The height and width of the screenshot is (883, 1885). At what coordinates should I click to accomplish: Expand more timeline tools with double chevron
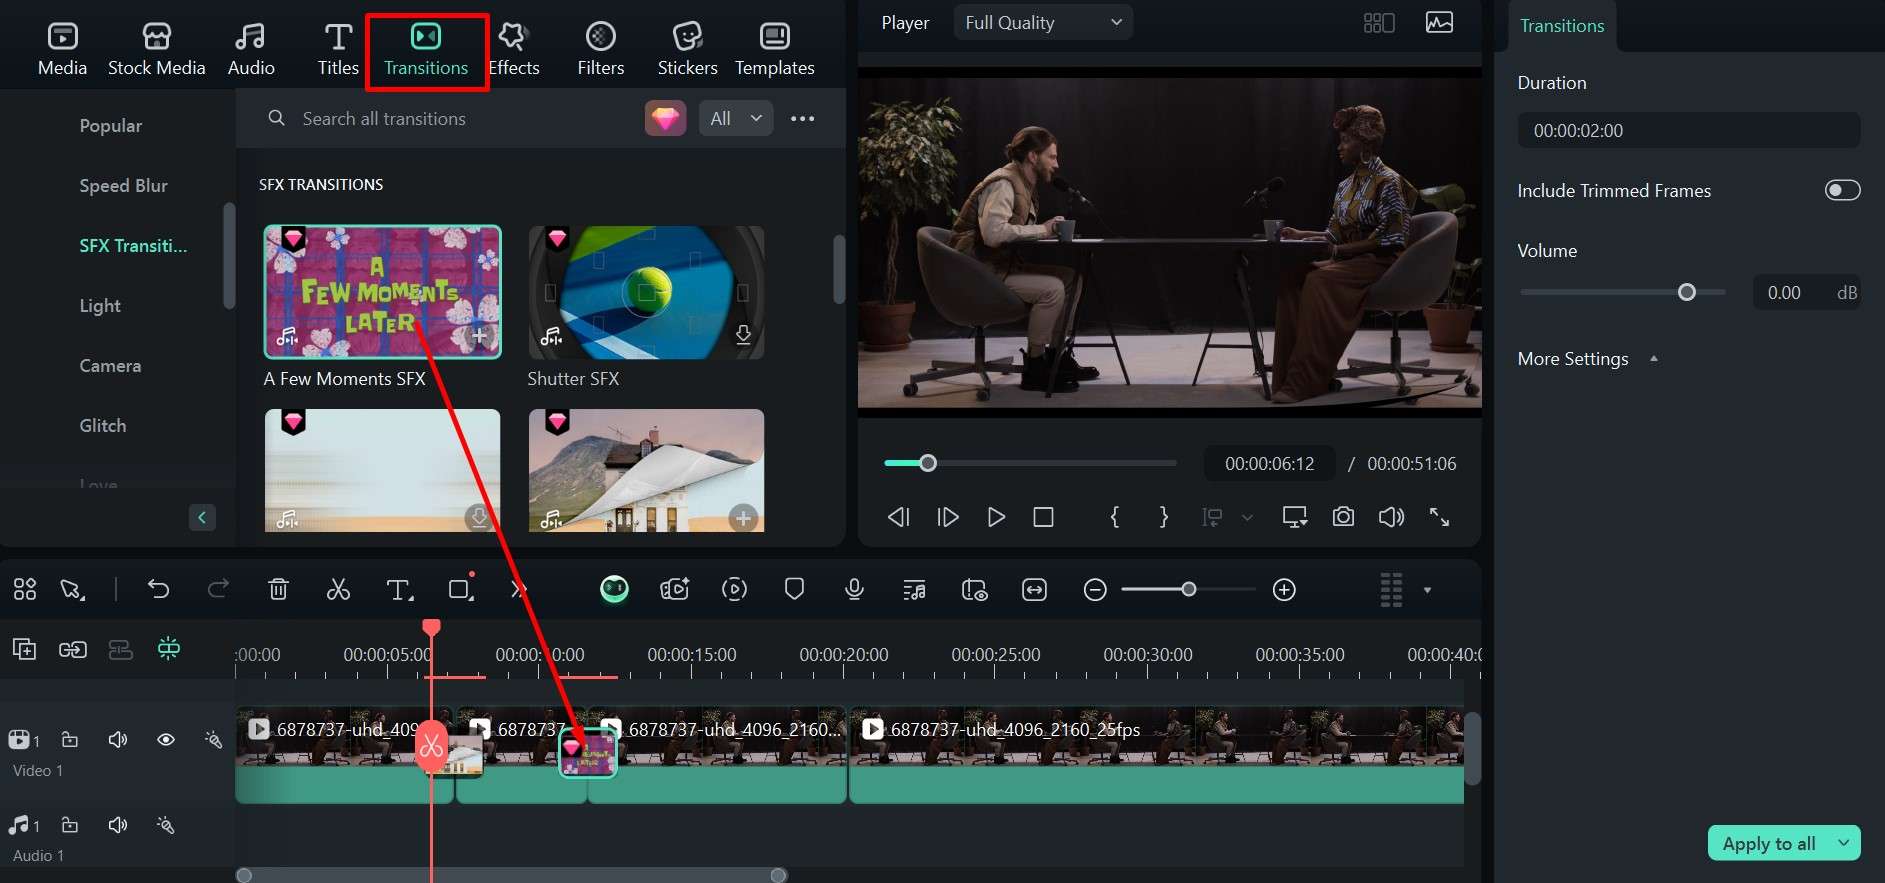coord(518,589)
